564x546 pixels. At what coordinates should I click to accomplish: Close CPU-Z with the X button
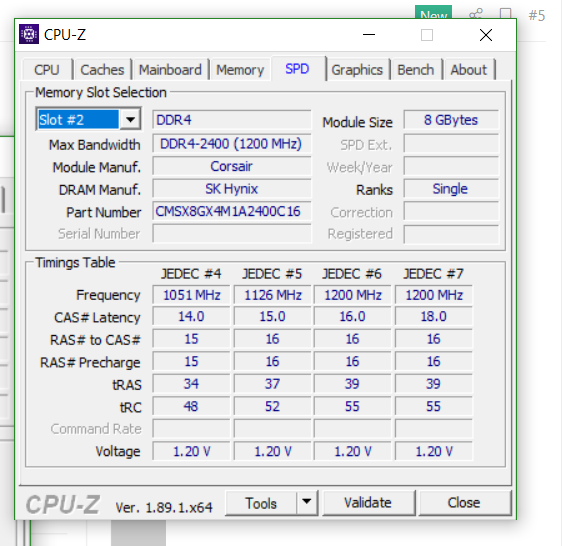pos(486,35)
